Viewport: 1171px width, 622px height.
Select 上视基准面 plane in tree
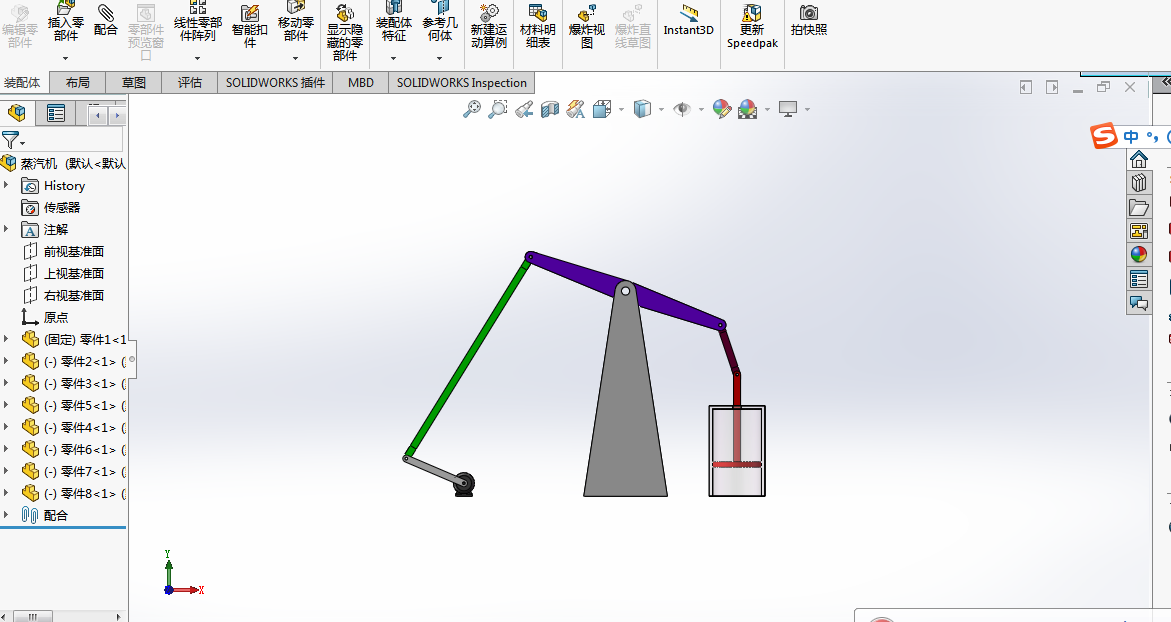coord(73,273)
